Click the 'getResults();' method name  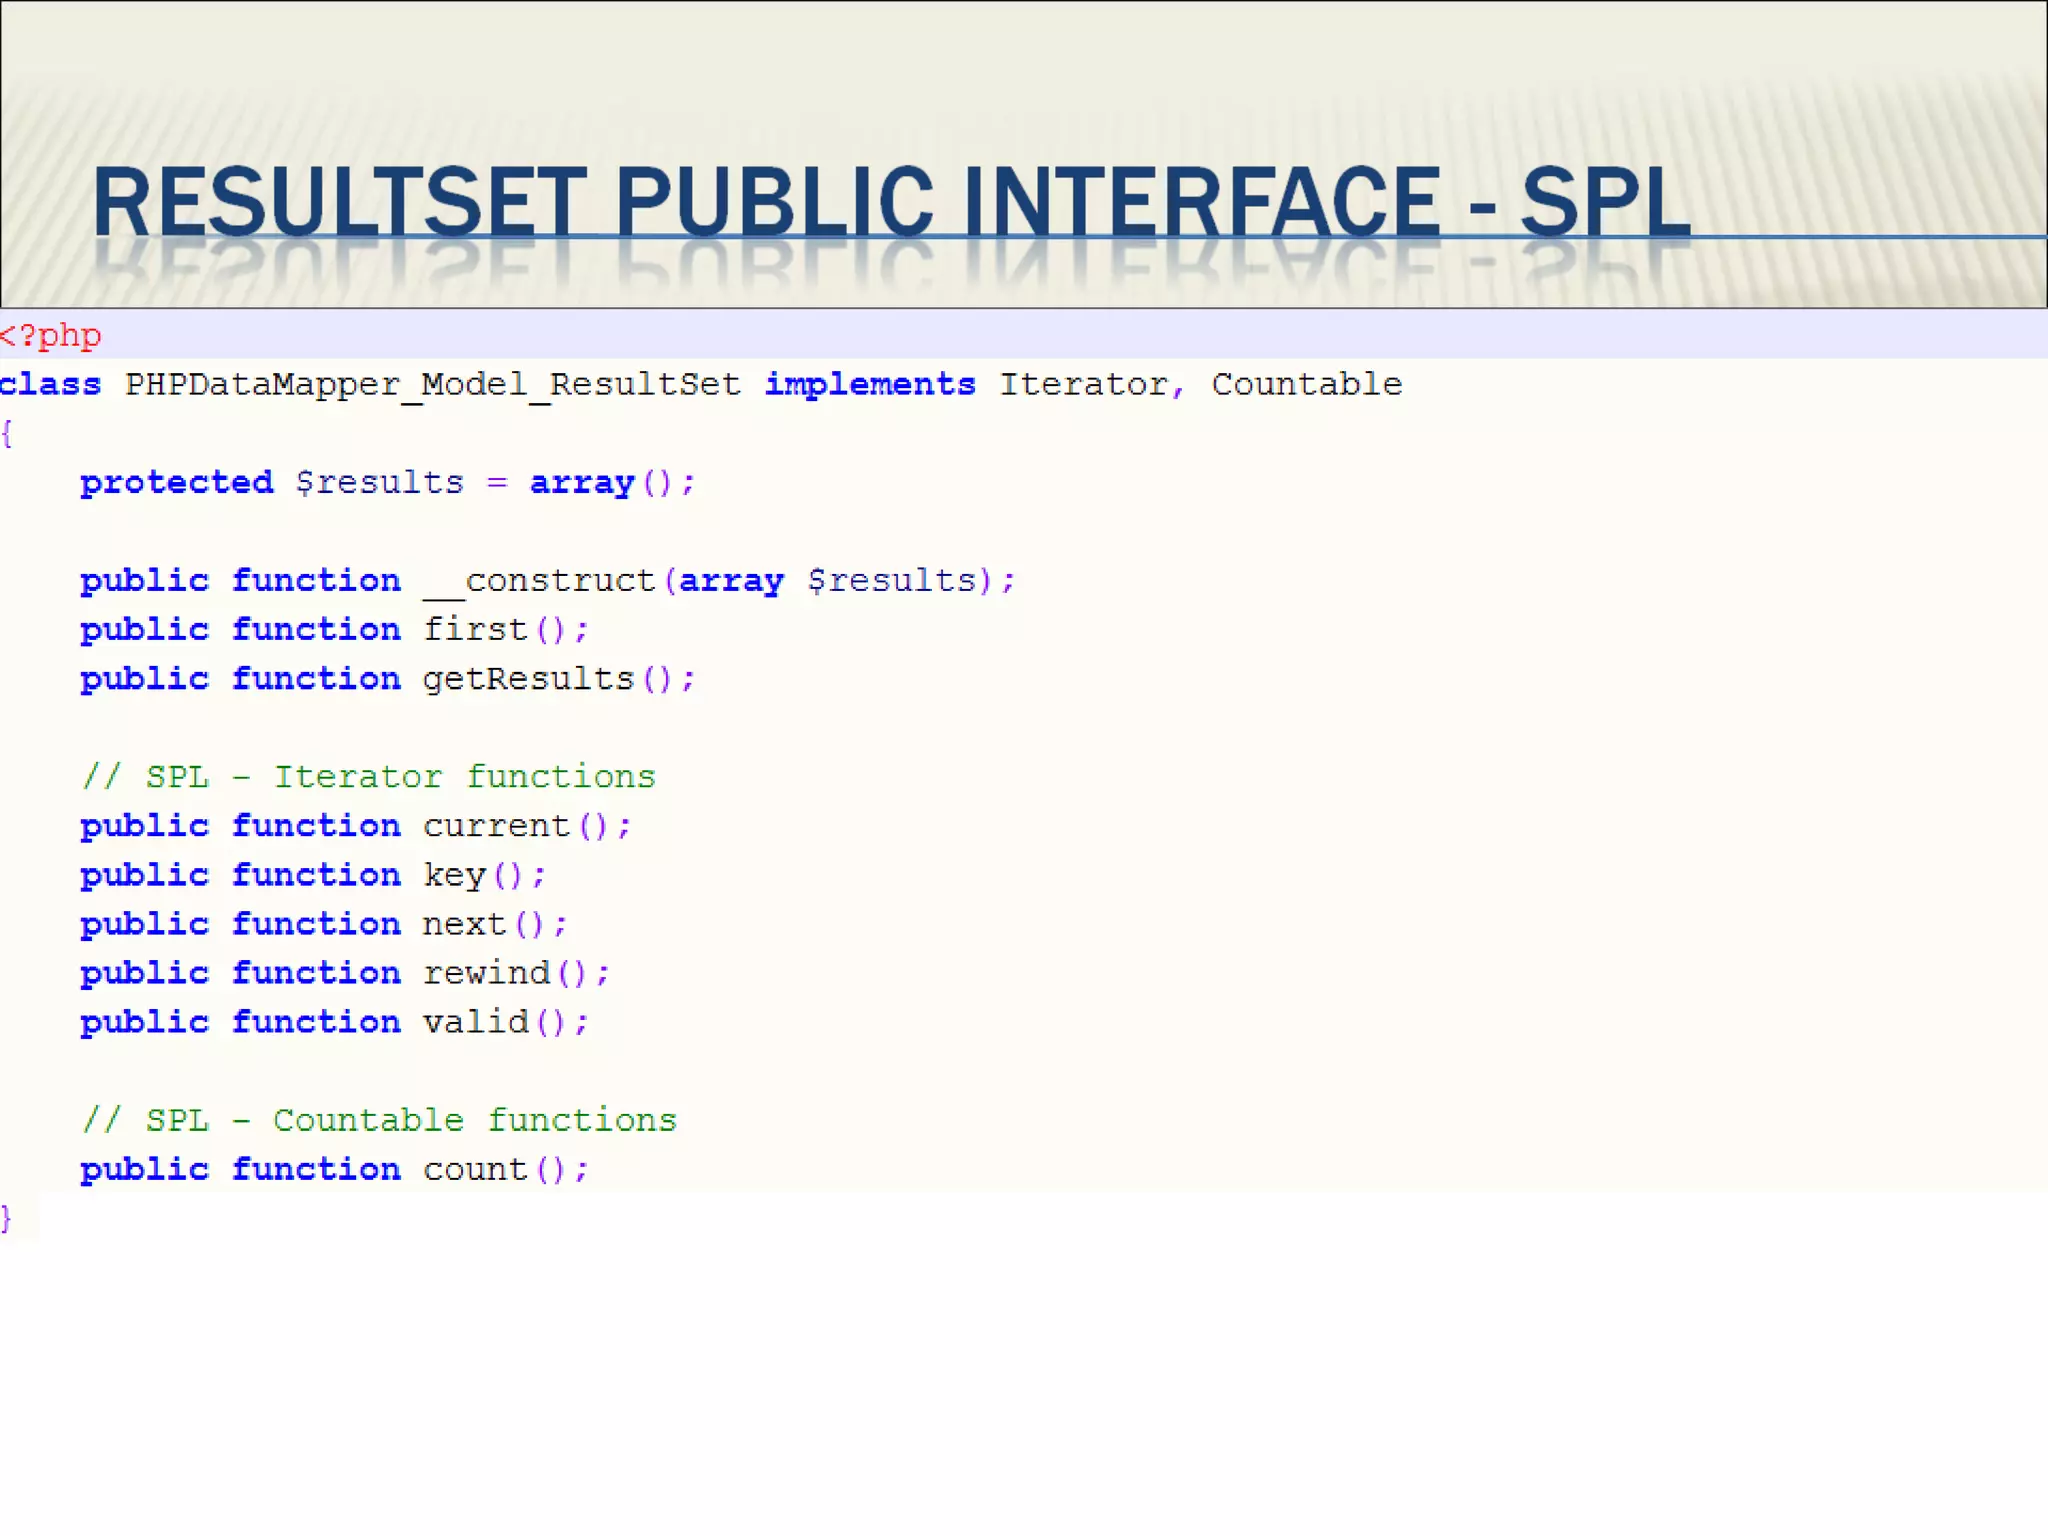pyautogui.click(x=558, y=680)
